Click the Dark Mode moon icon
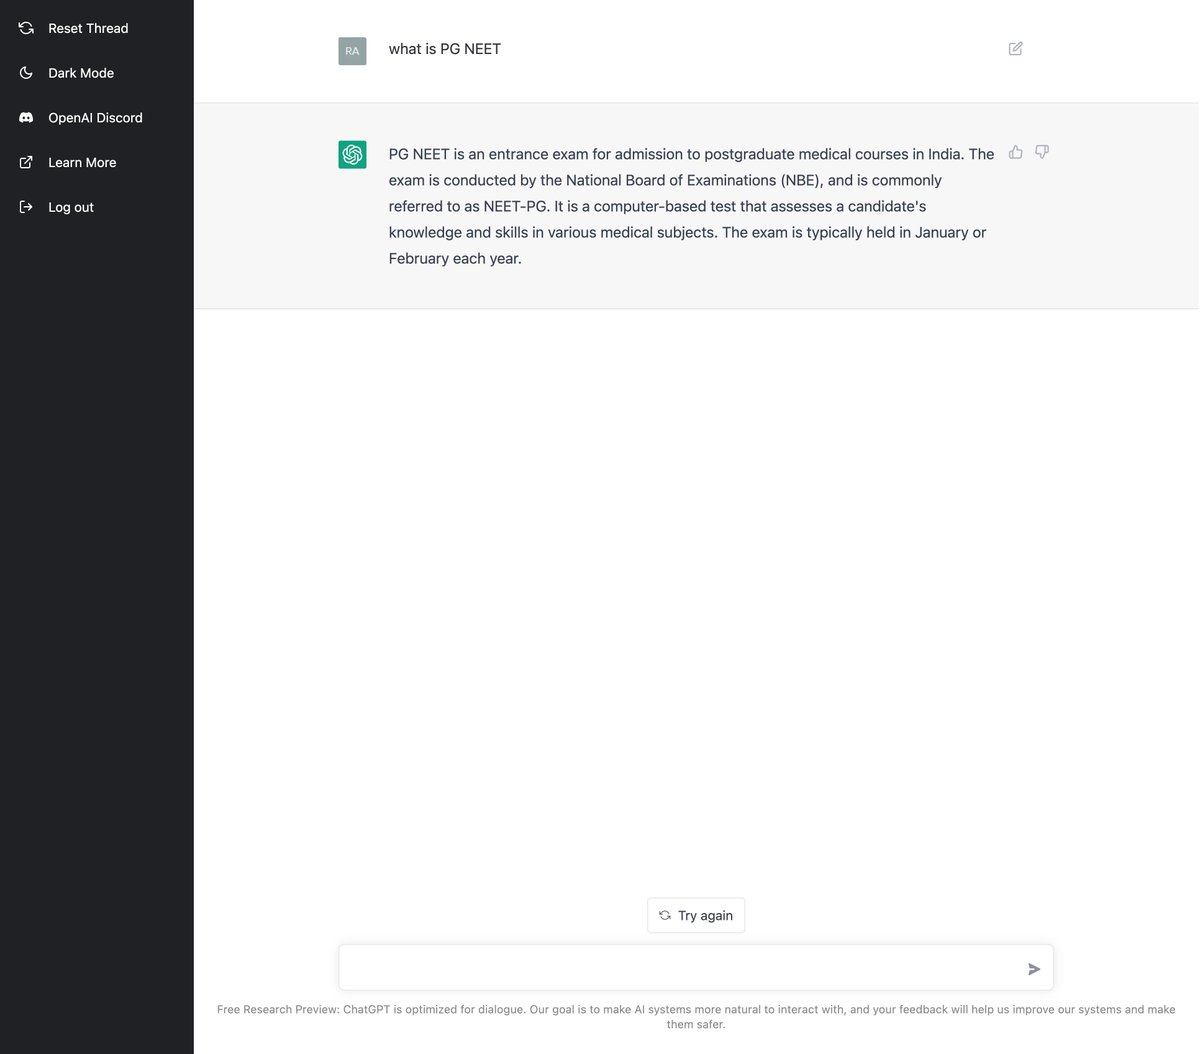Viewport: 1200px width, 1054px height. [x=26, y=73]
